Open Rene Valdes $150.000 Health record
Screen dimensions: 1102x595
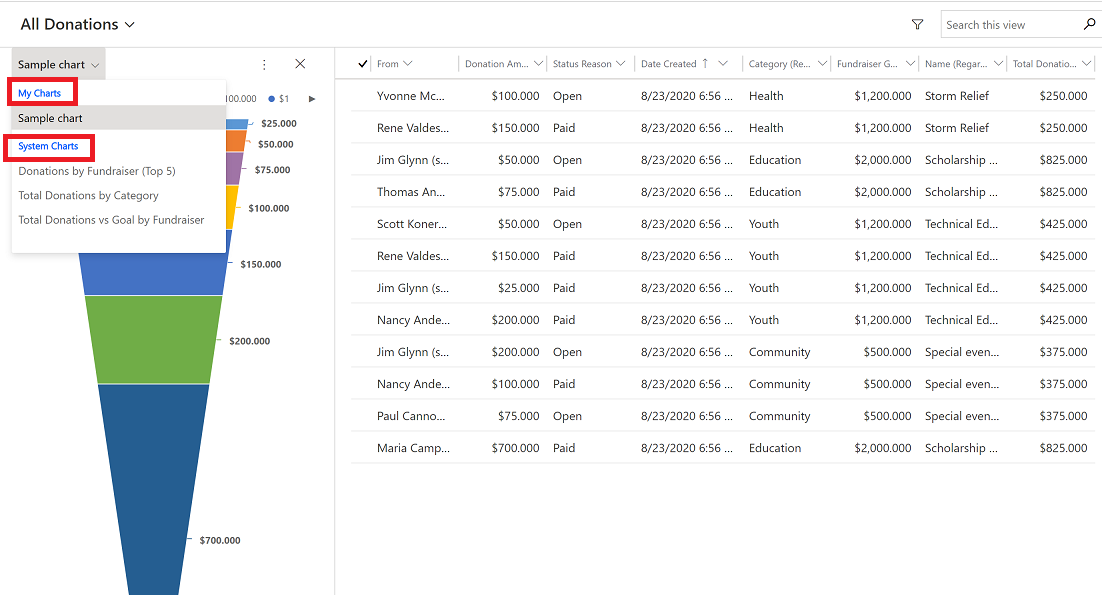[413, 128]
